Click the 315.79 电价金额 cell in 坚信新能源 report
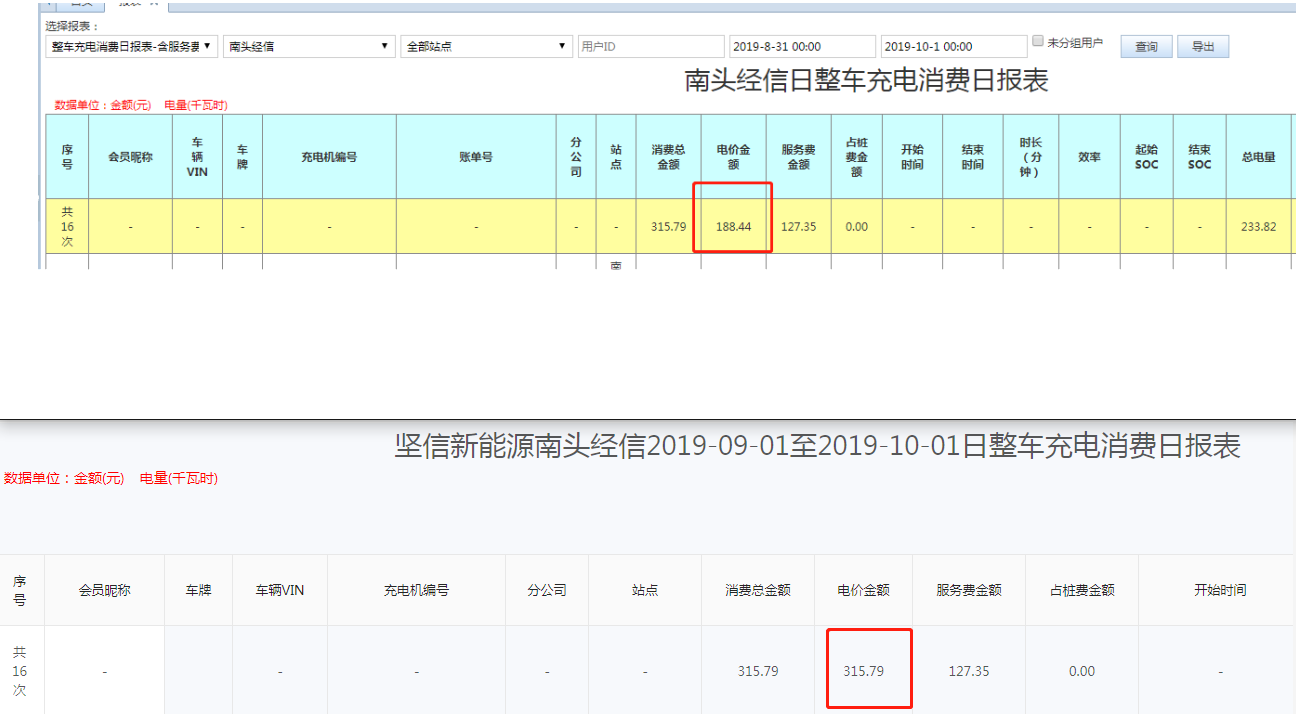 point(864,671)
